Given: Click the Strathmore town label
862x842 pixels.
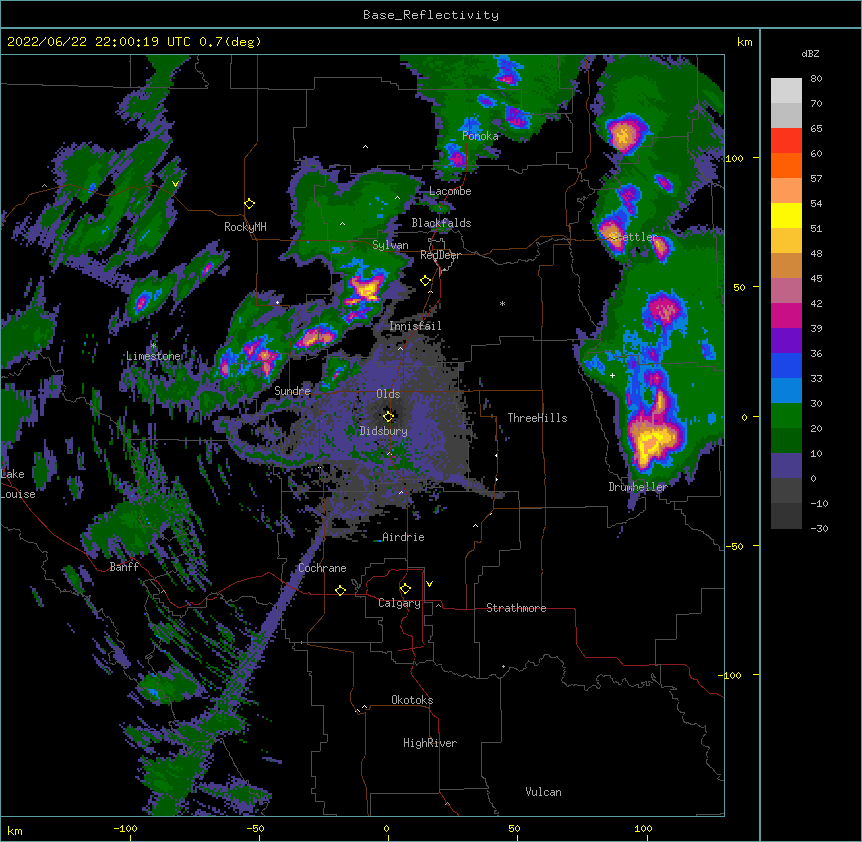Looking at the screenshot, I should 516,608.
